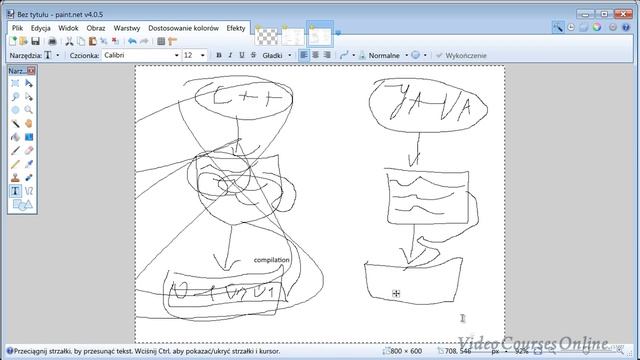Click the New image icon

13,41
